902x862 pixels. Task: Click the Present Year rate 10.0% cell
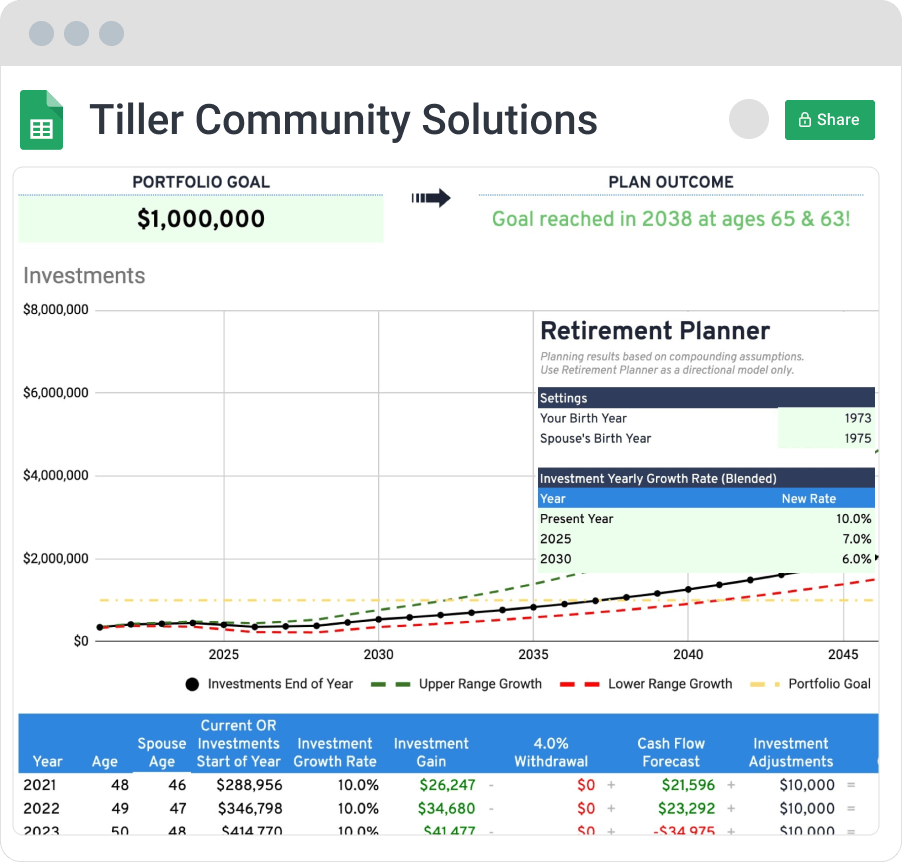853,519
